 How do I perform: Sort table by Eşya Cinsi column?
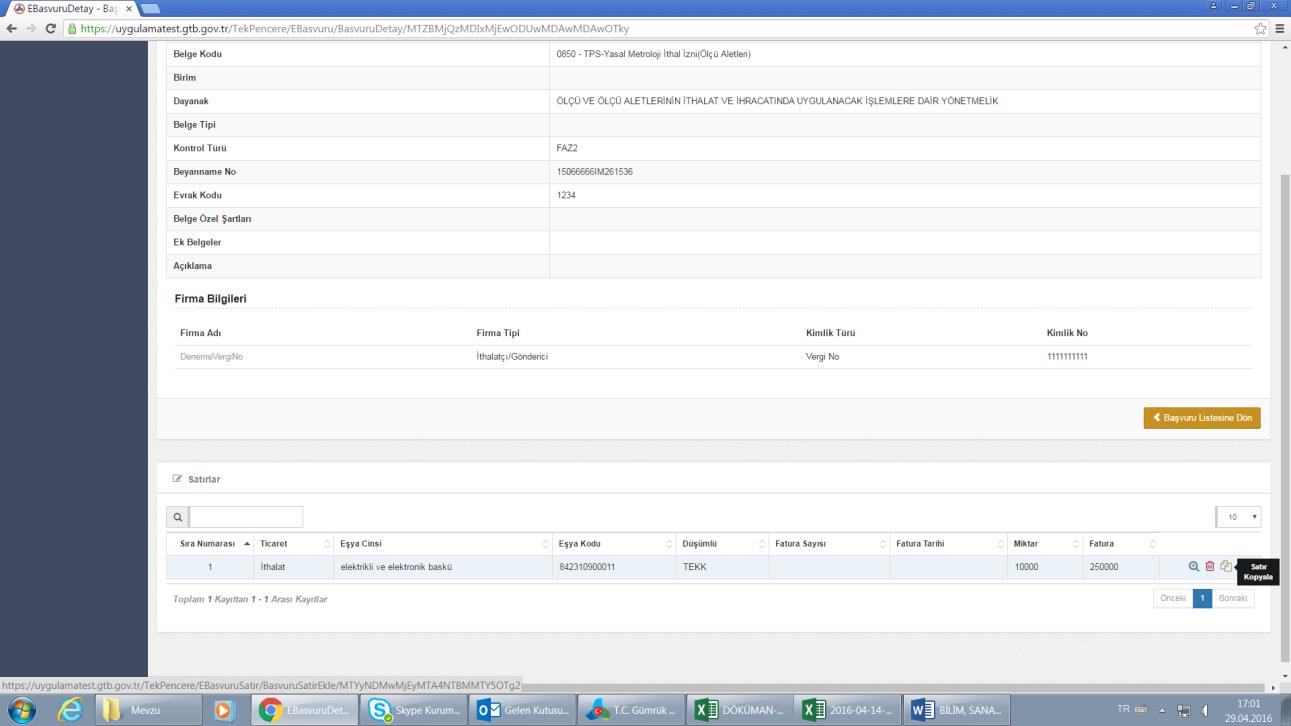click(443, 543)
